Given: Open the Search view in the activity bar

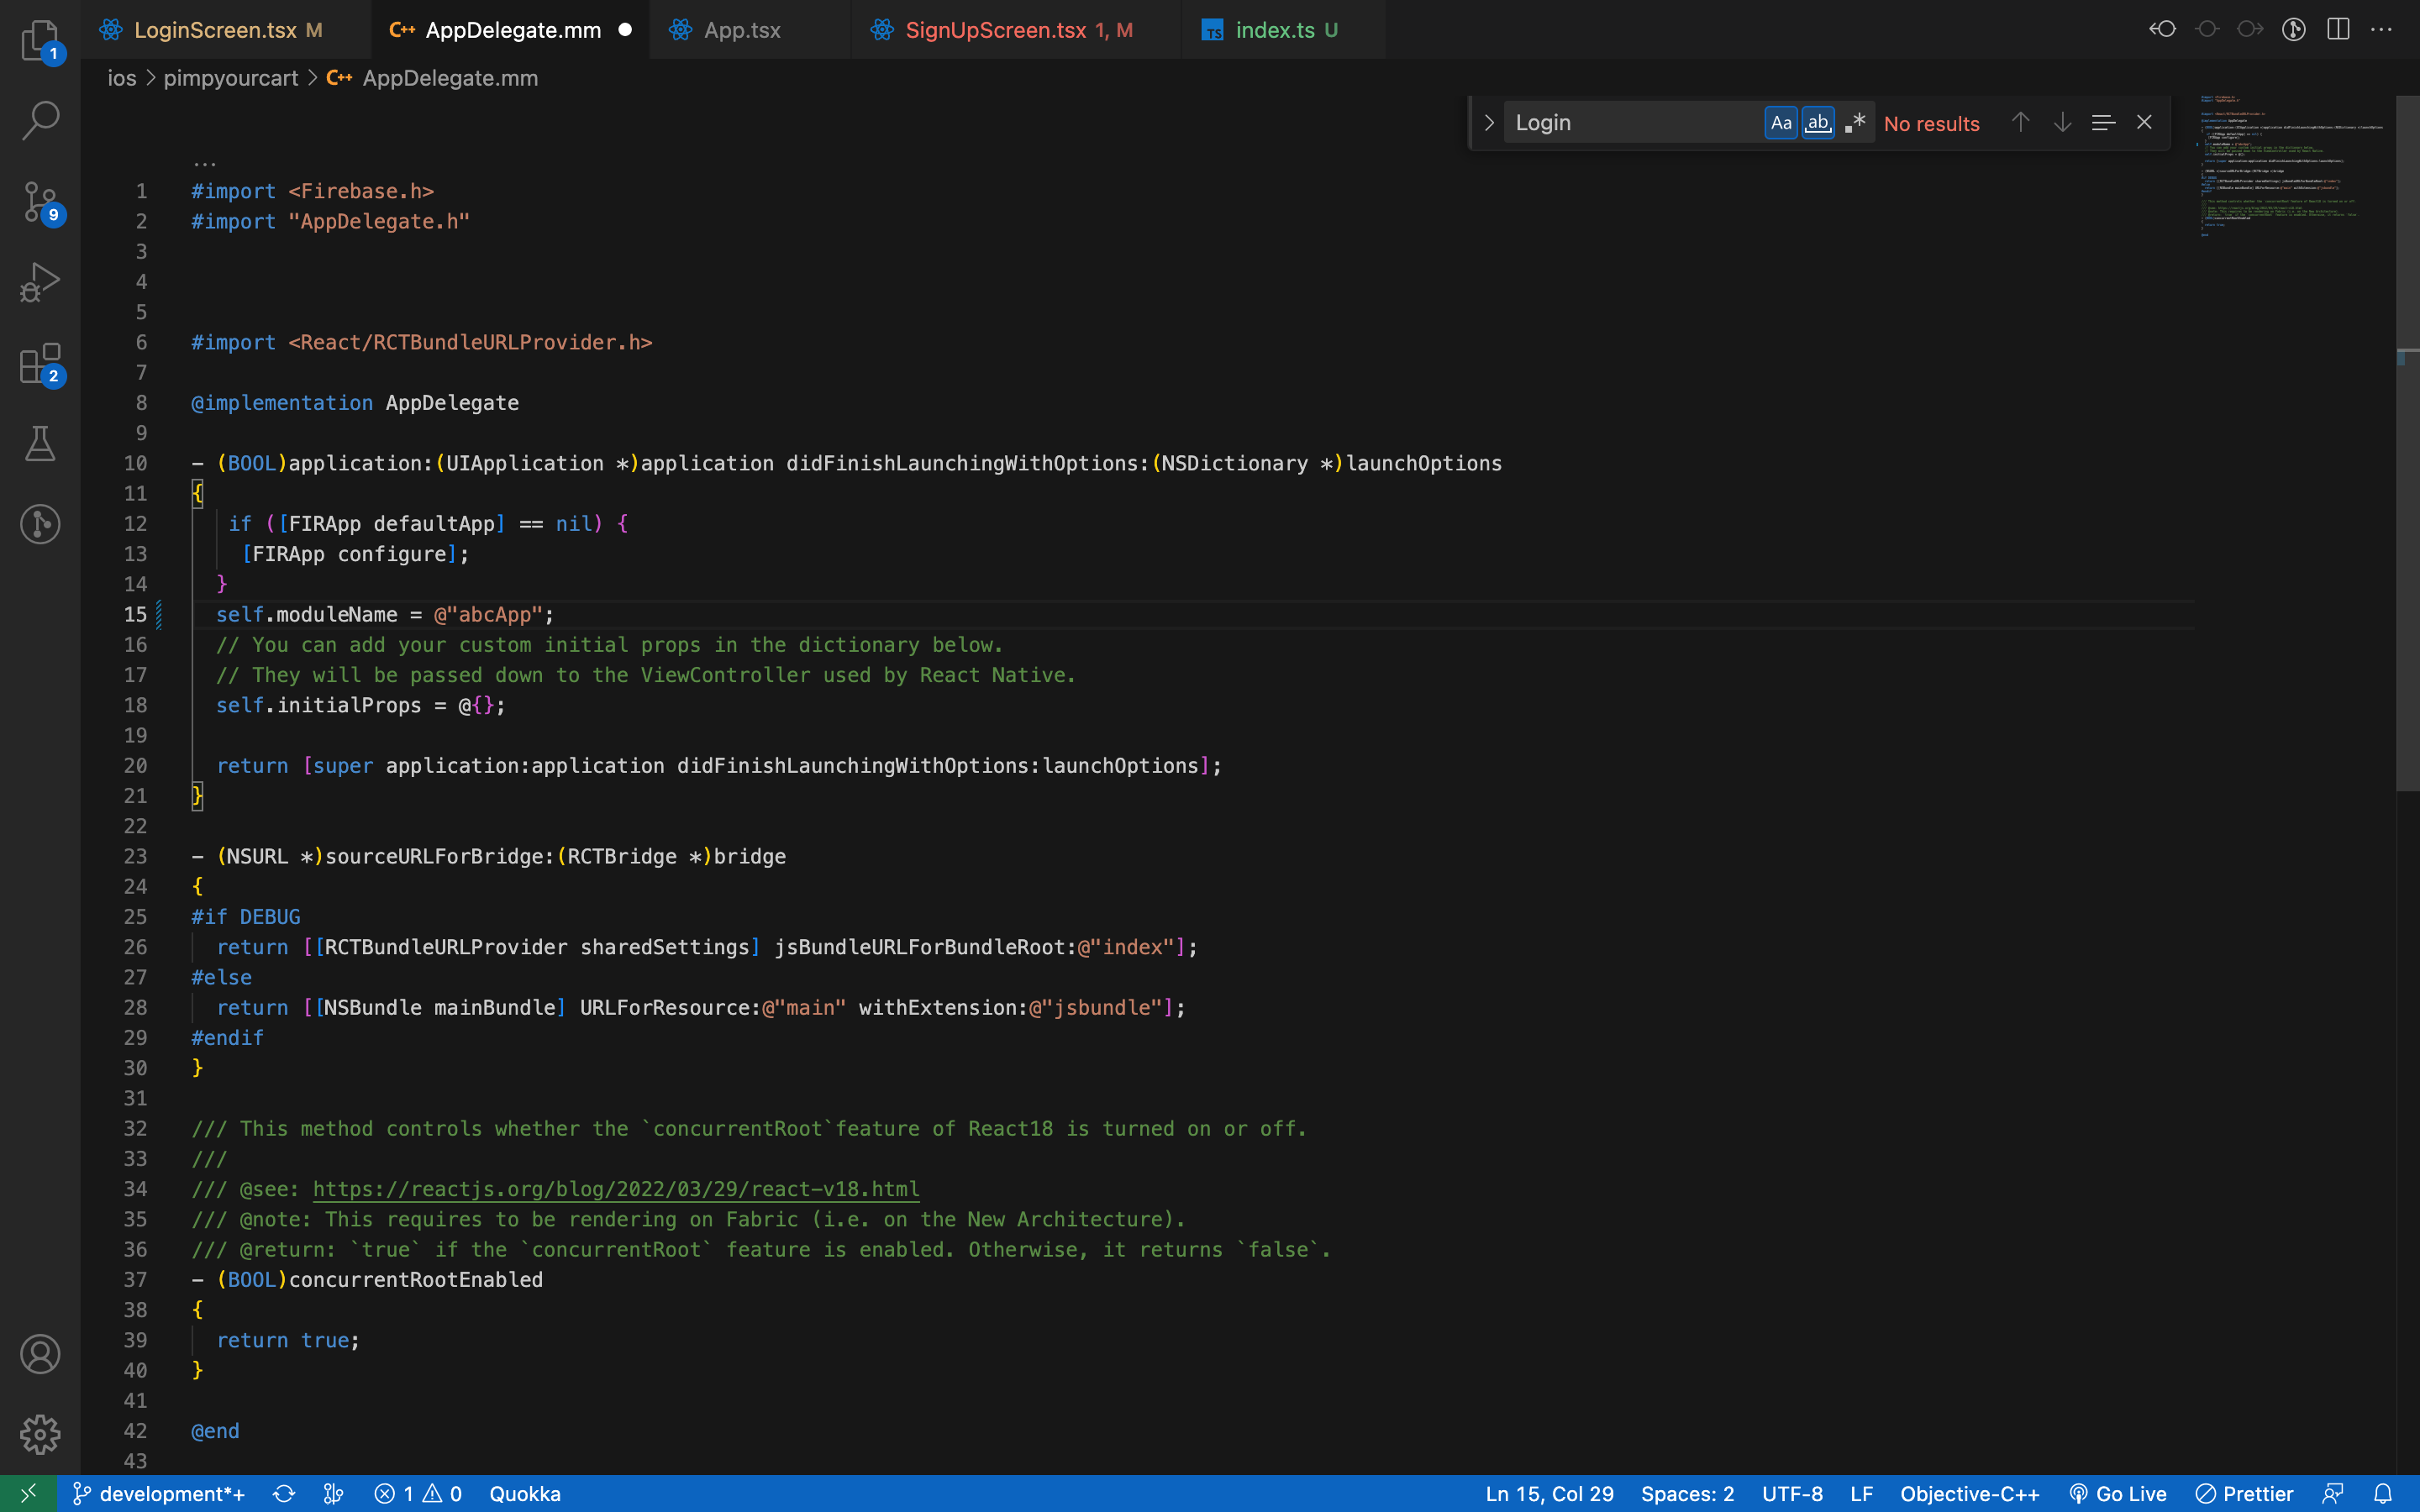Looking at the screenshot, I should click(40, 120).
